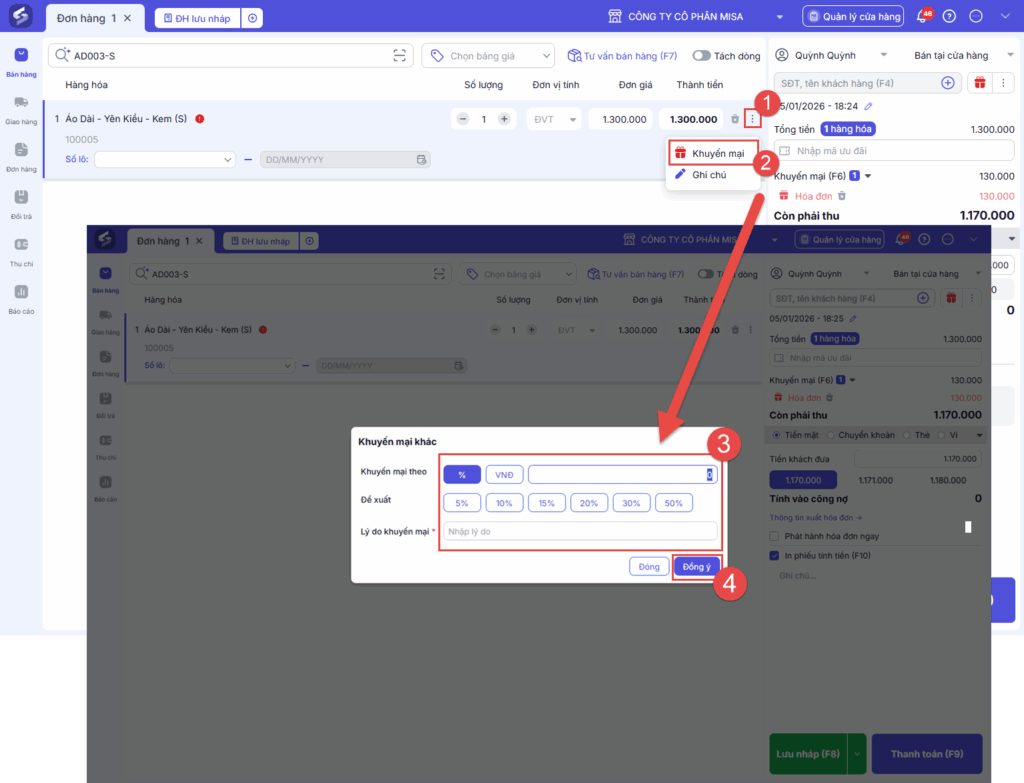Open Bán tại cửa hàng dropdown
The width and height of the screenshot is (1024, 783).
click(x=1010, y=56)
